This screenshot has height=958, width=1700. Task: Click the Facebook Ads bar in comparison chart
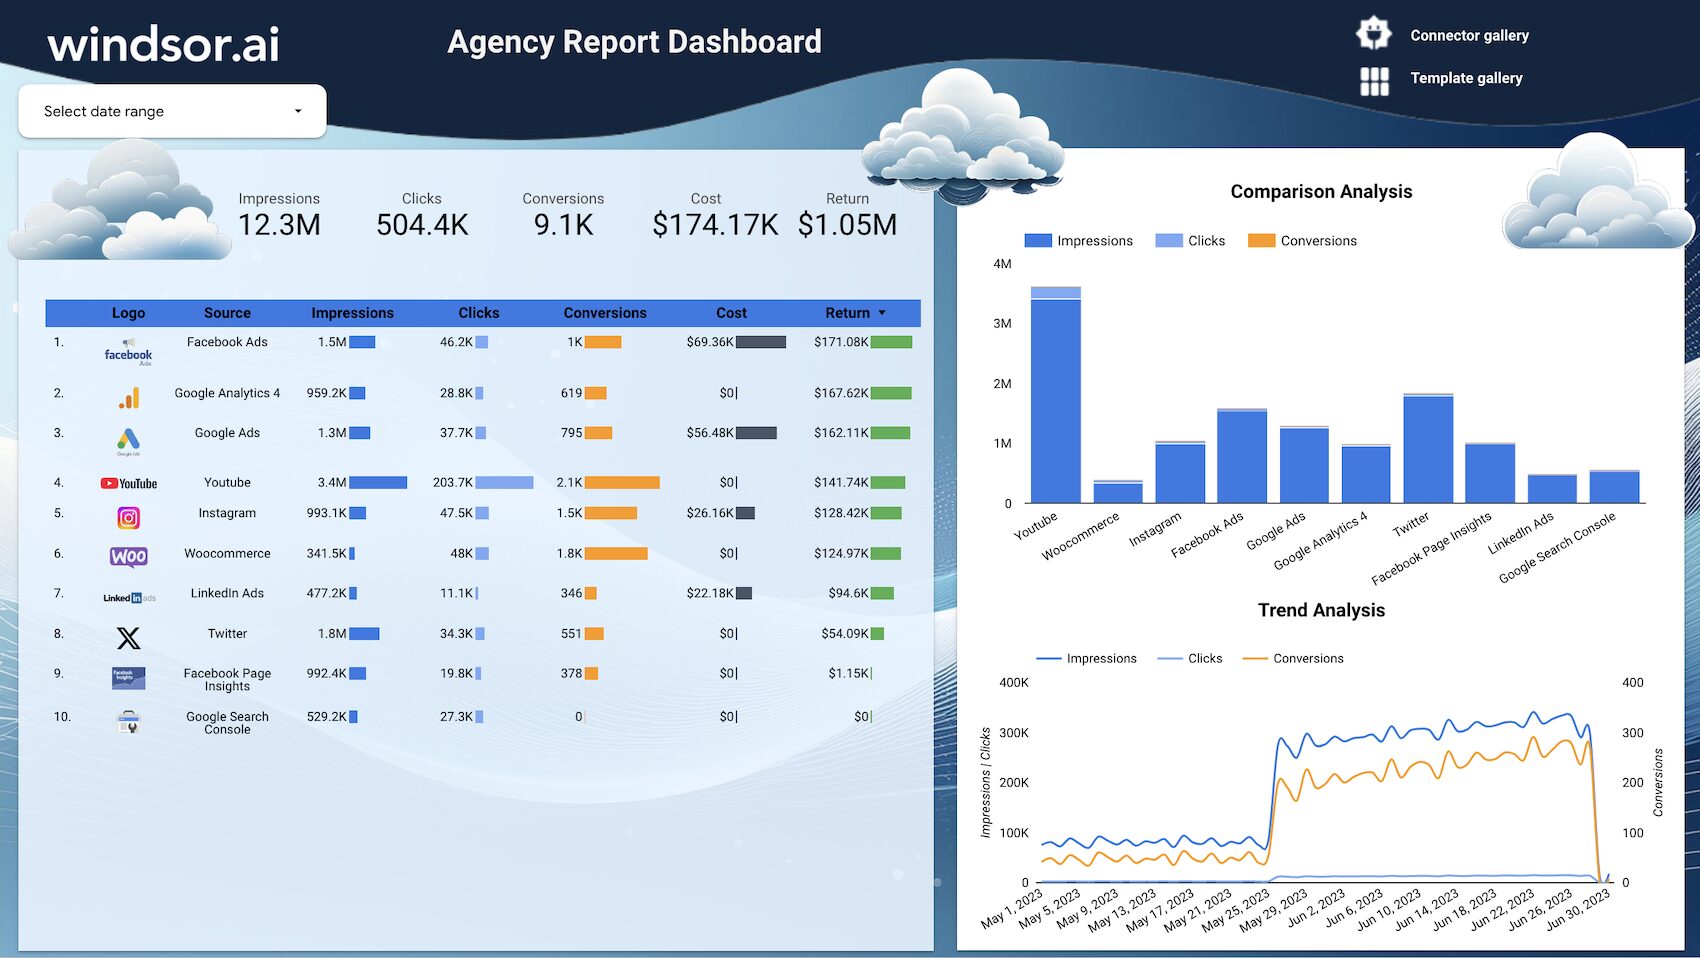(x=1242, y=456)
